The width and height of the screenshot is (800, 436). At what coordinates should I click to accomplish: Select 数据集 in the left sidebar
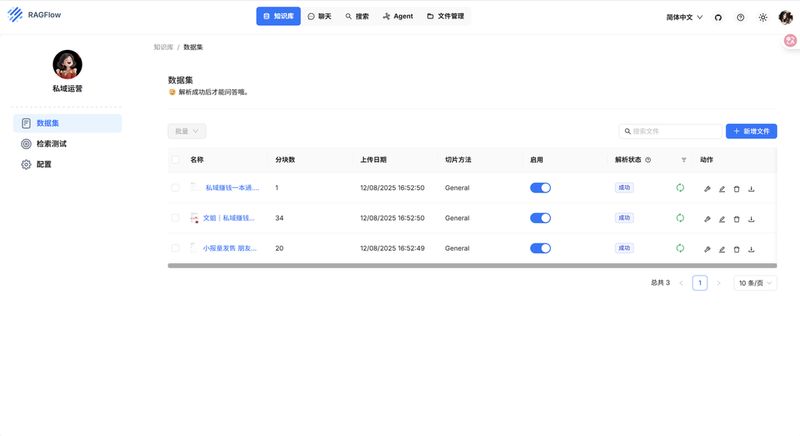click(x=67, y=123)
